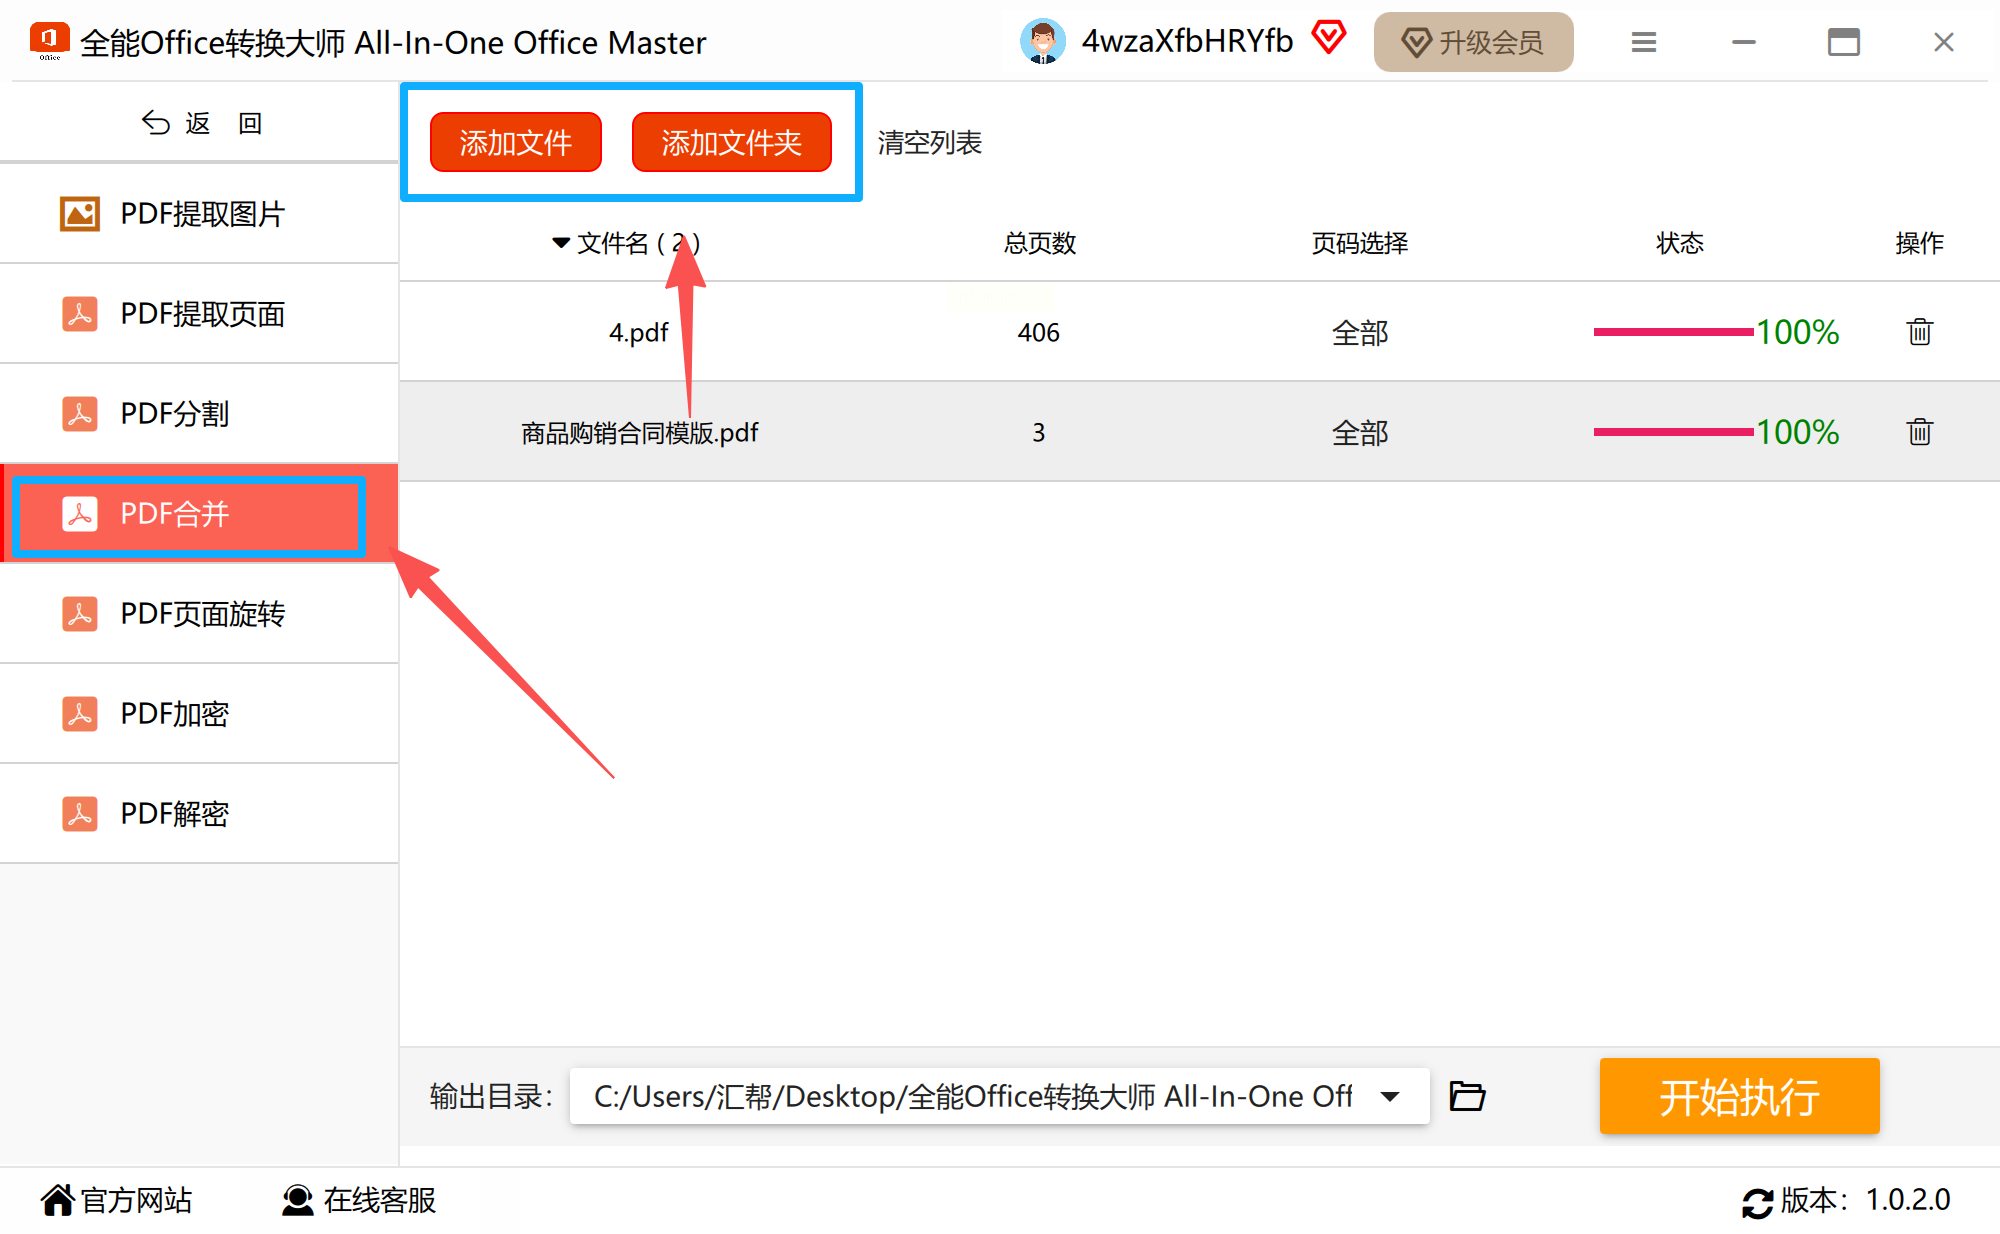Delete 4.pdf using its trash icon
2000x1234 pixels.
[x=1919, y=332]
